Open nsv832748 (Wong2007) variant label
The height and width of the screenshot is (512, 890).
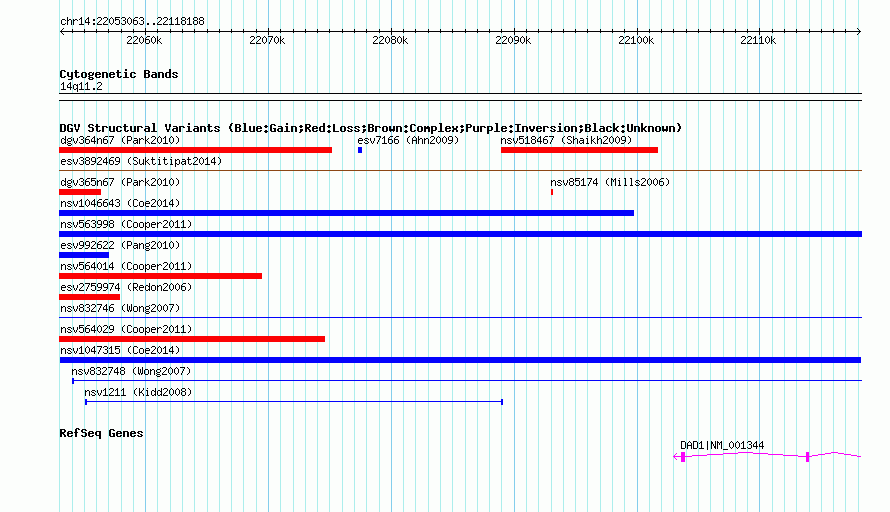click(x=131, y=371)
